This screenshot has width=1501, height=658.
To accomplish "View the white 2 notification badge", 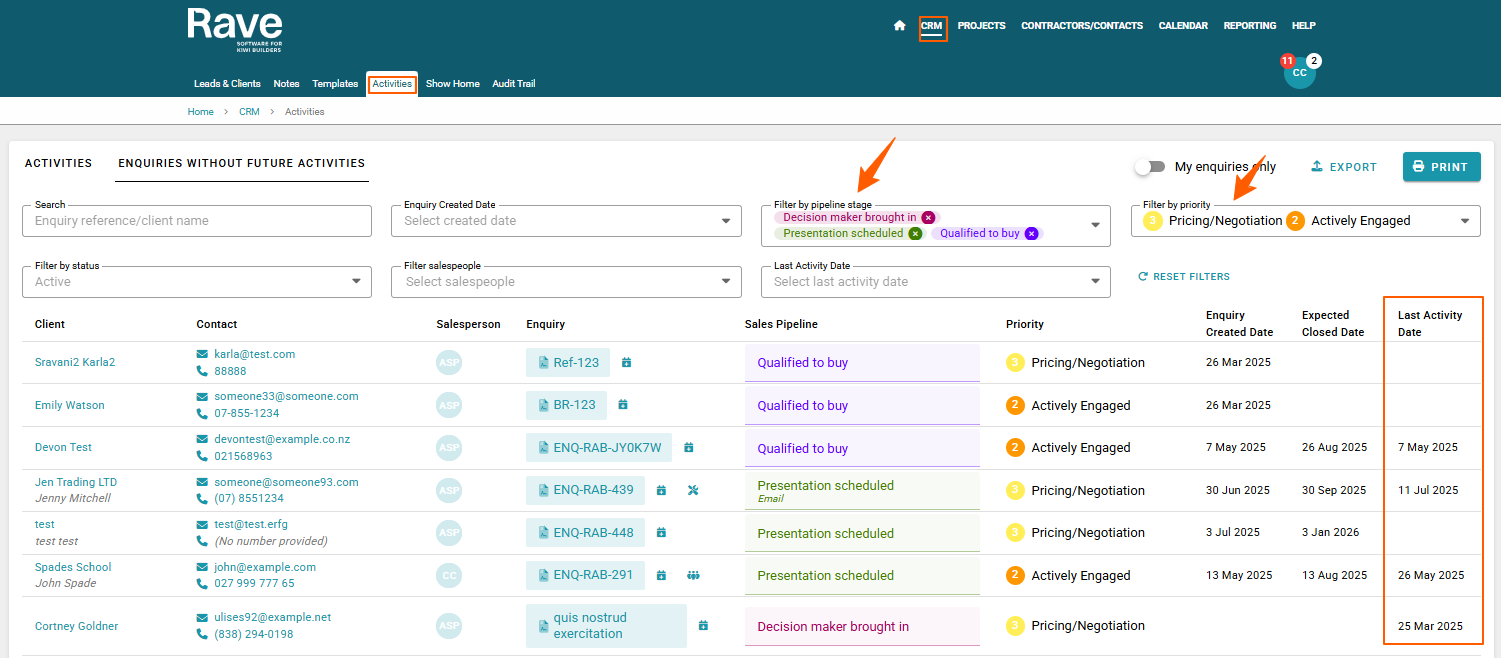I will 1314,61.
